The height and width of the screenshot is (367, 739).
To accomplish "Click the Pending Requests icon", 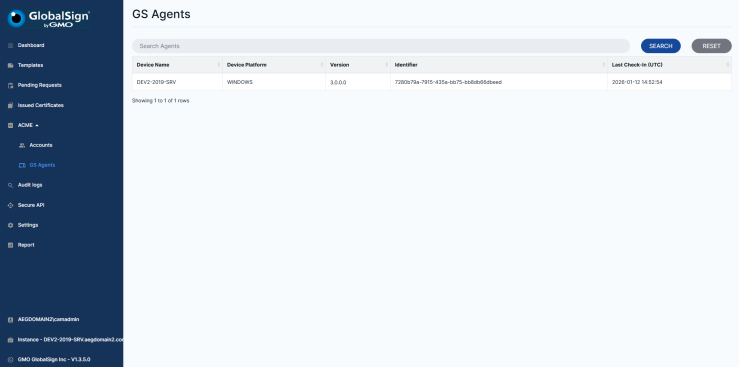I will (x=10, y=85).
